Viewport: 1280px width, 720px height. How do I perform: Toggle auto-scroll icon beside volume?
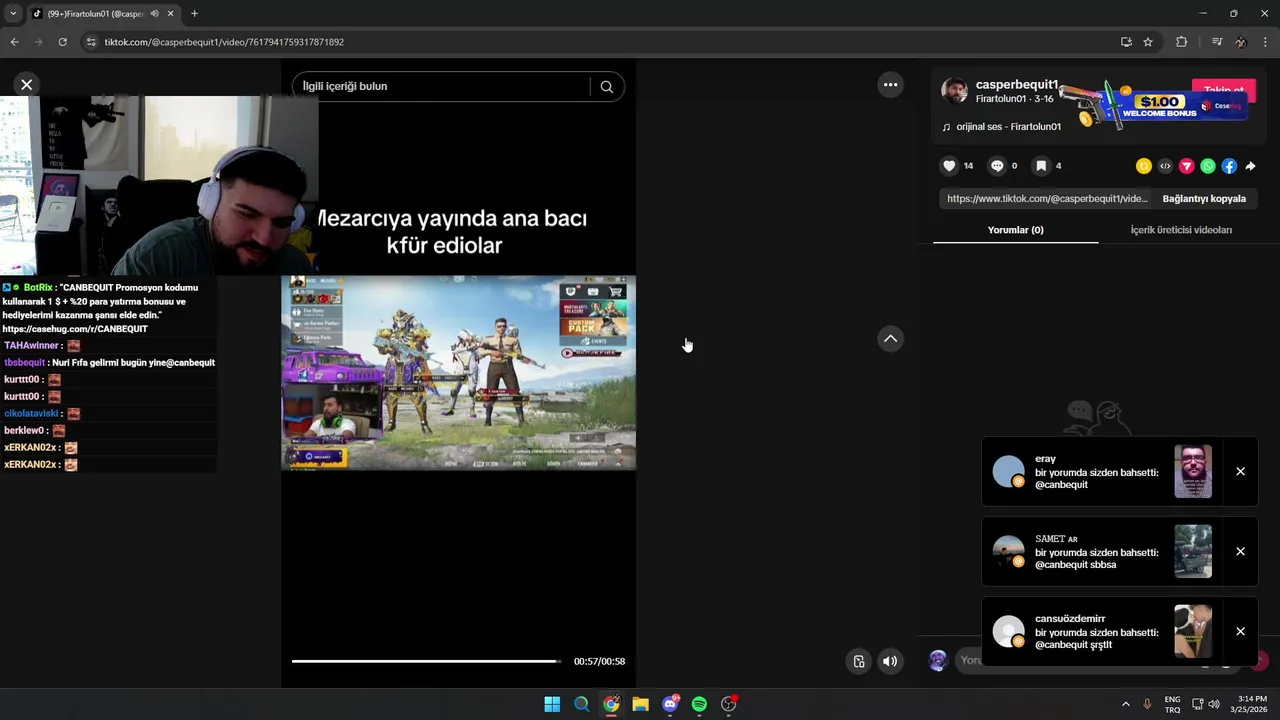(x=858, y=661)
